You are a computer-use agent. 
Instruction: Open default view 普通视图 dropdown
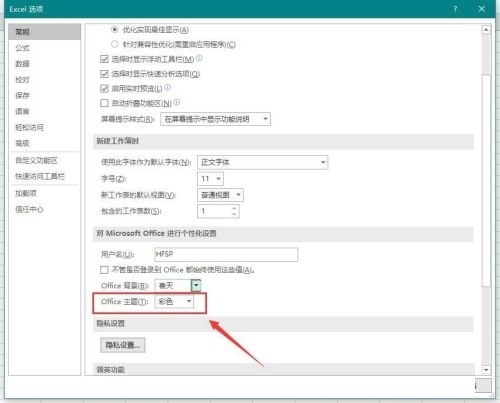pos(220,195)
